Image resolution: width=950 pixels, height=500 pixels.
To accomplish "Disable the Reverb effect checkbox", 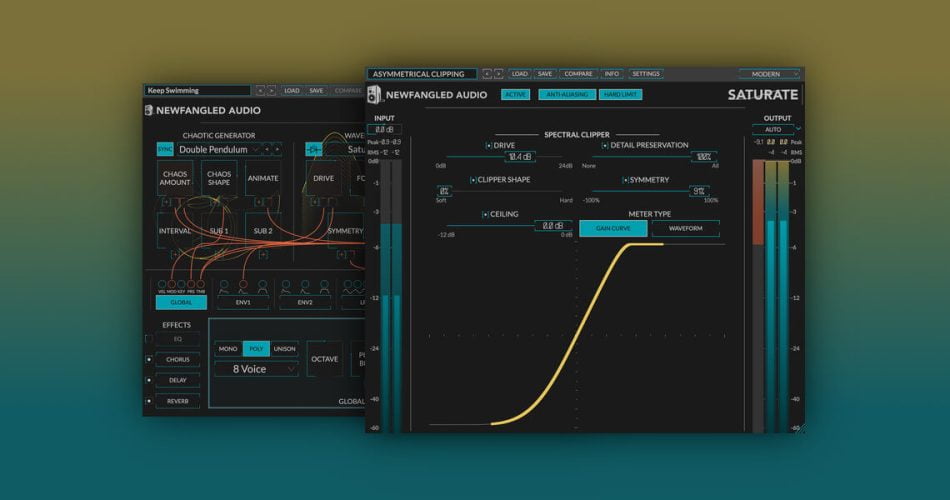I will click(149, 401).
